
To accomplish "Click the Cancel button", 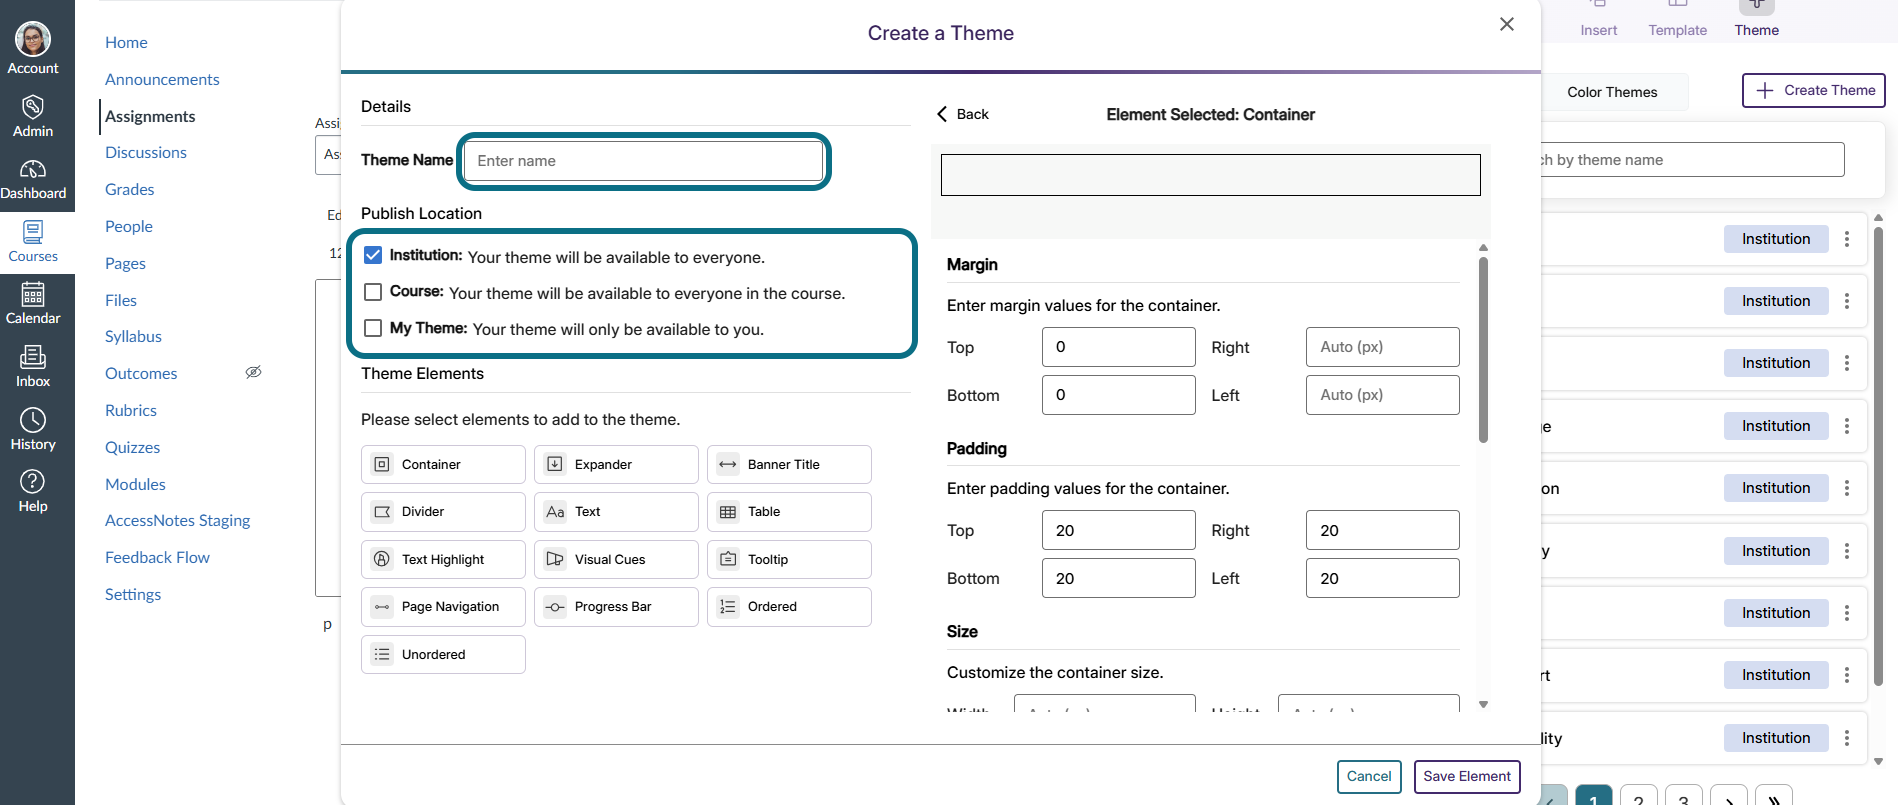I will tap(1368, 777).
